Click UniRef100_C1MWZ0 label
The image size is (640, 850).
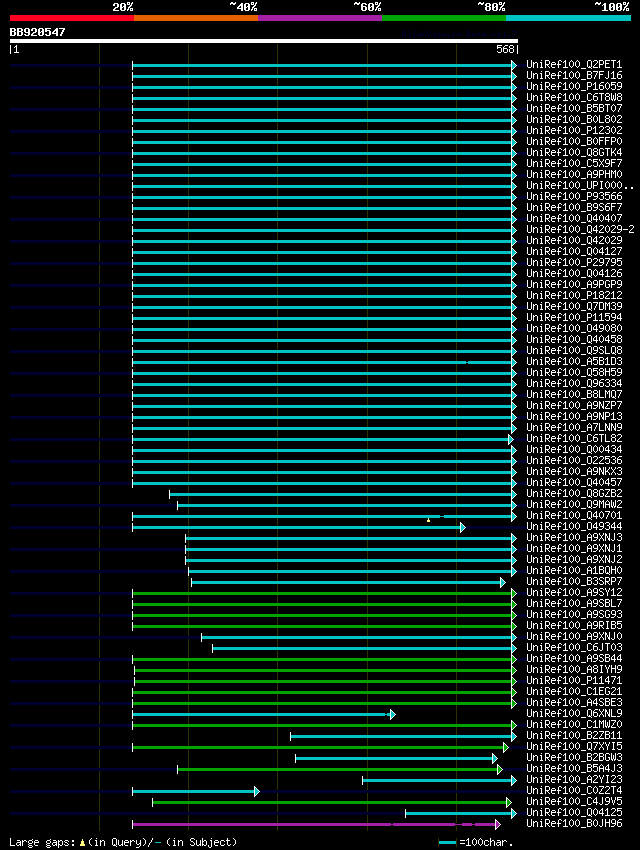(x=574, y=724)
